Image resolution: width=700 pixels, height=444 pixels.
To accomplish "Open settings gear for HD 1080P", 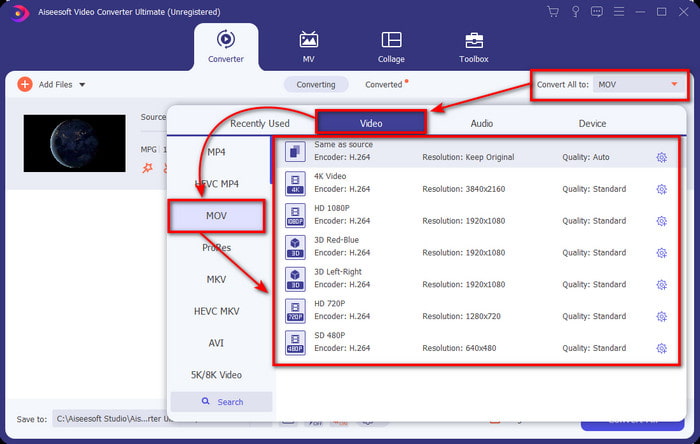I will coord(662,221).
